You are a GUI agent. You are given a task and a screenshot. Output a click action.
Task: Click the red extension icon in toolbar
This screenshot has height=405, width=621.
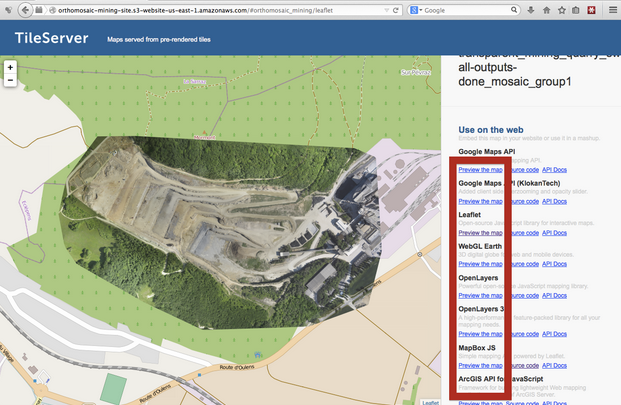(x=591, y=10)
